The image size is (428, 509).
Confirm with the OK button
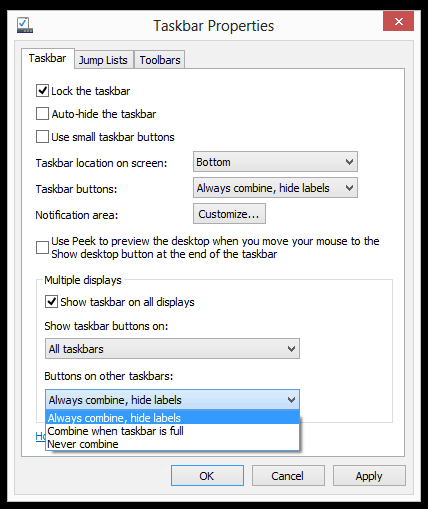click(207, 476)
